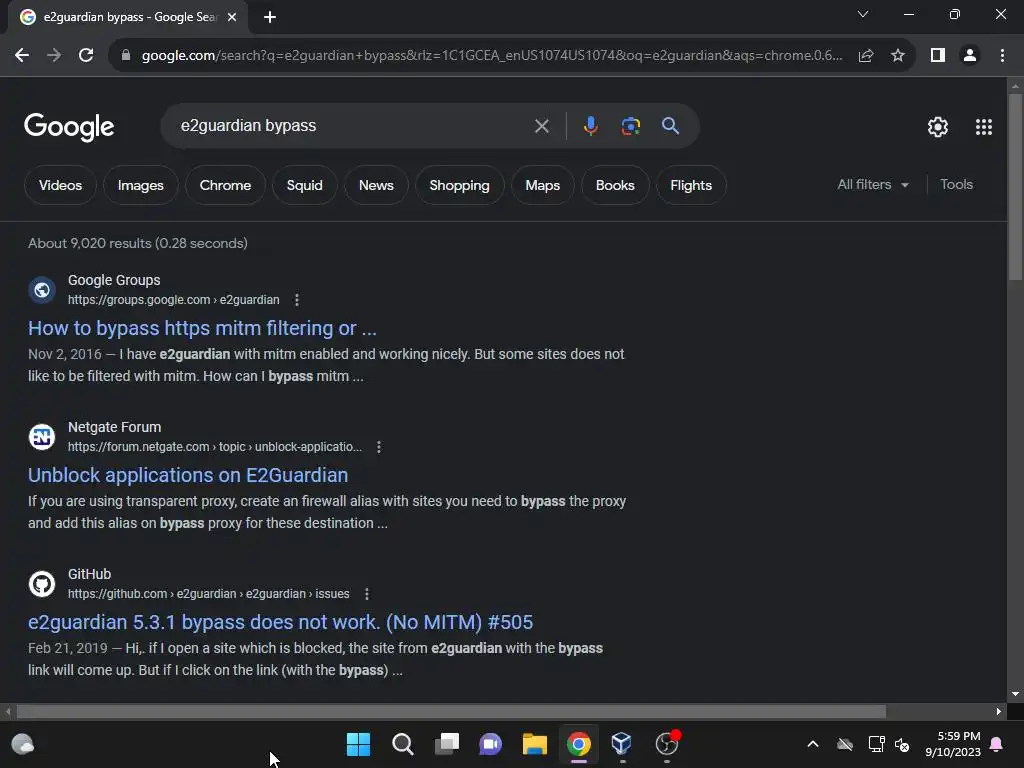This screenshot has height=768, width=1024.
Task: Open the Chrome side panel
Action: point(938,56)
